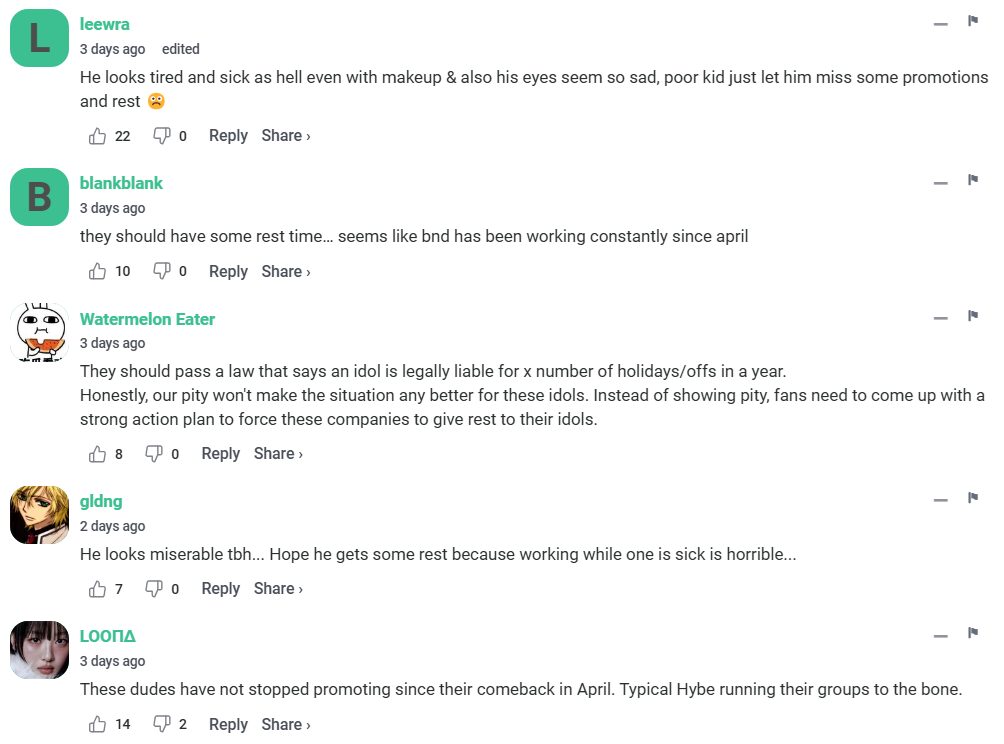Thumbs up LOONΔ's comment

click(x=98, y=724)
